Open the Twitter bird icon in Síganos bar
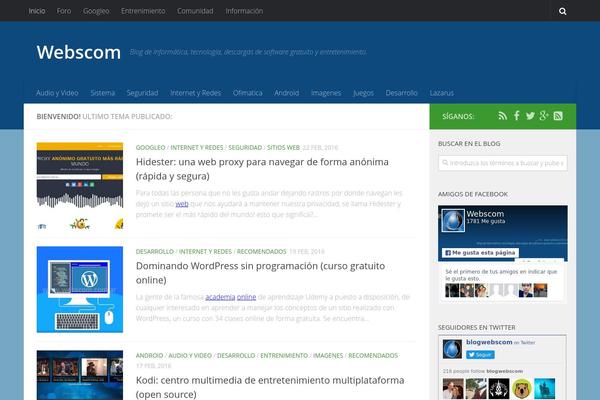Screen dimensions: 600x400 [530, 116]
